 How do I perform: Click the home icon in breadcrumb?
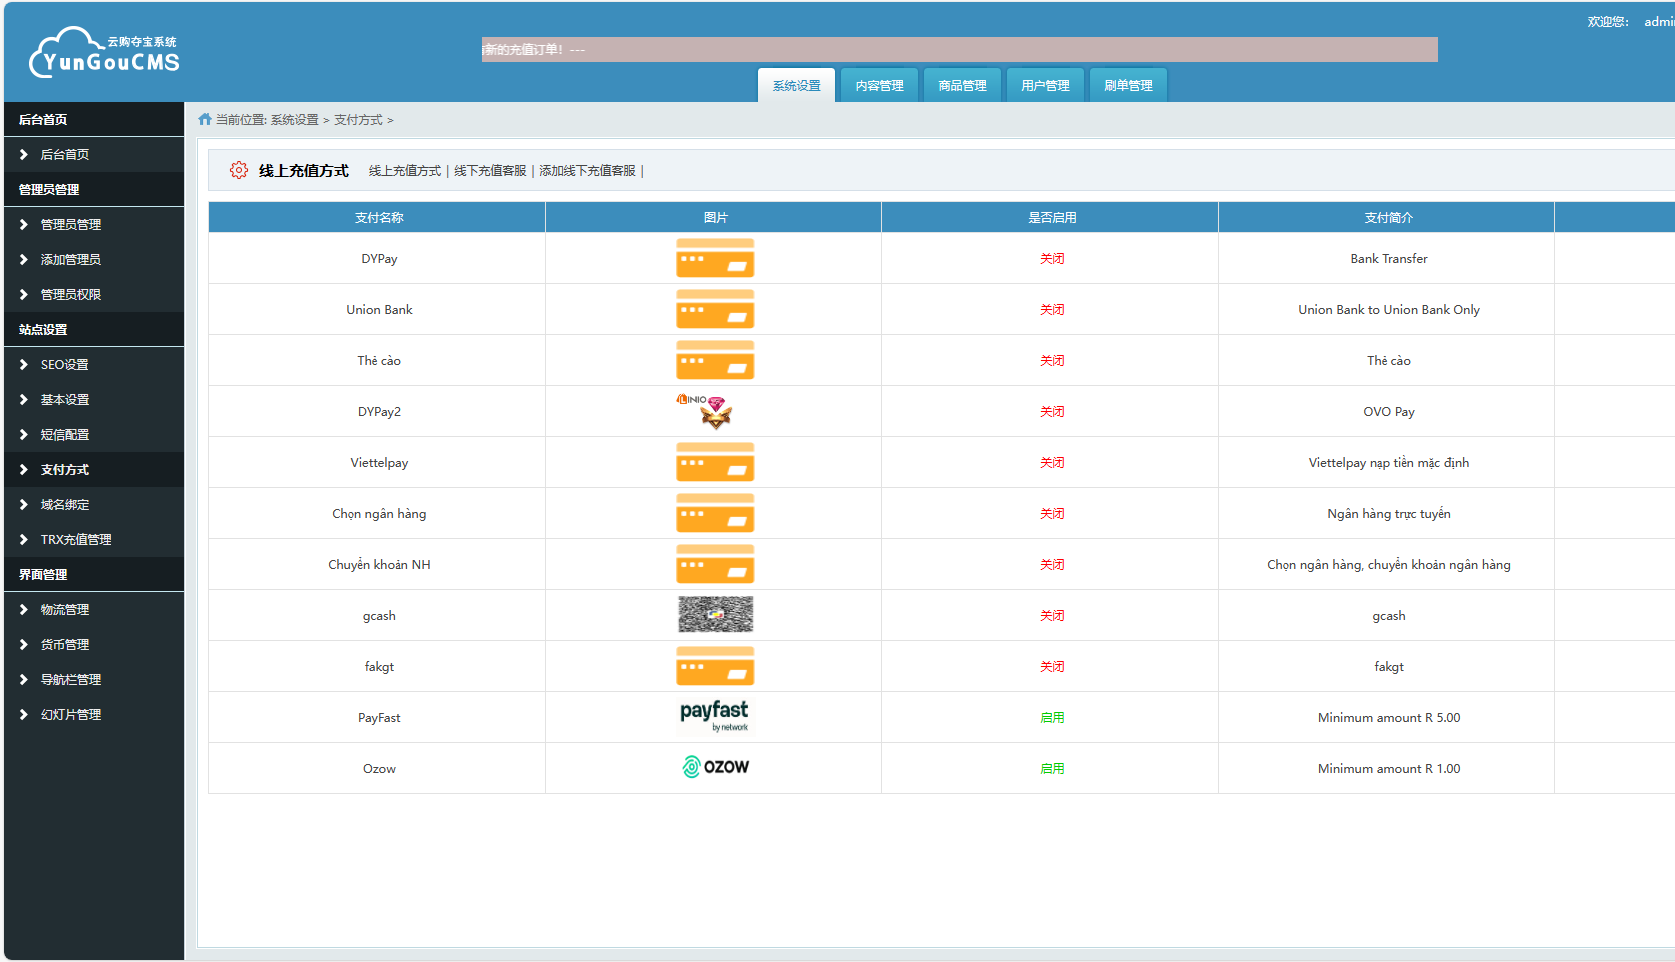(x=205, y=119)
